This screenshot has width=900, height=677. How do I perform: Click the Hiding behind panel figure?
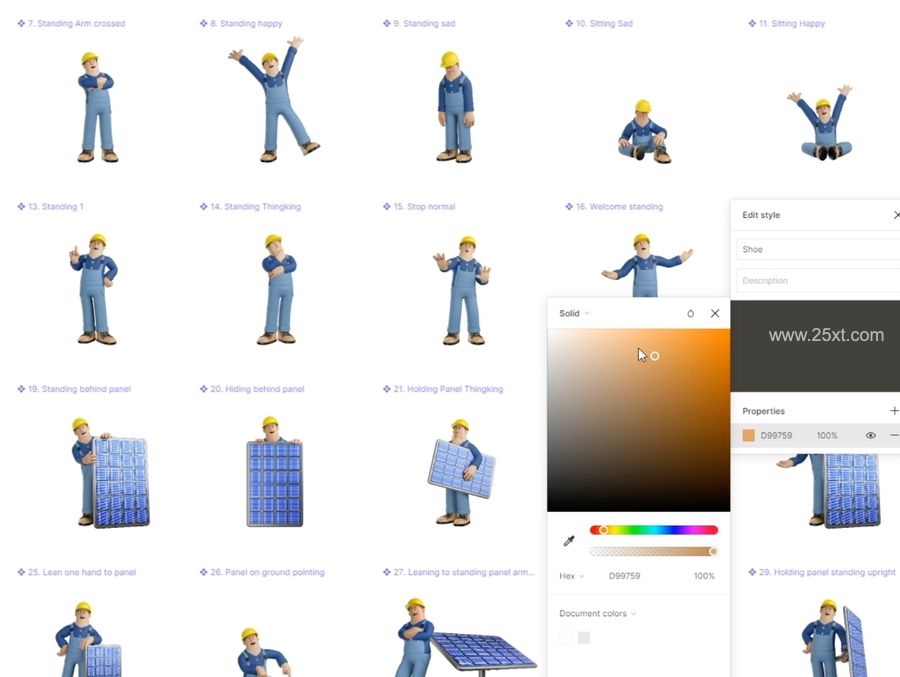tap(274, 472)
